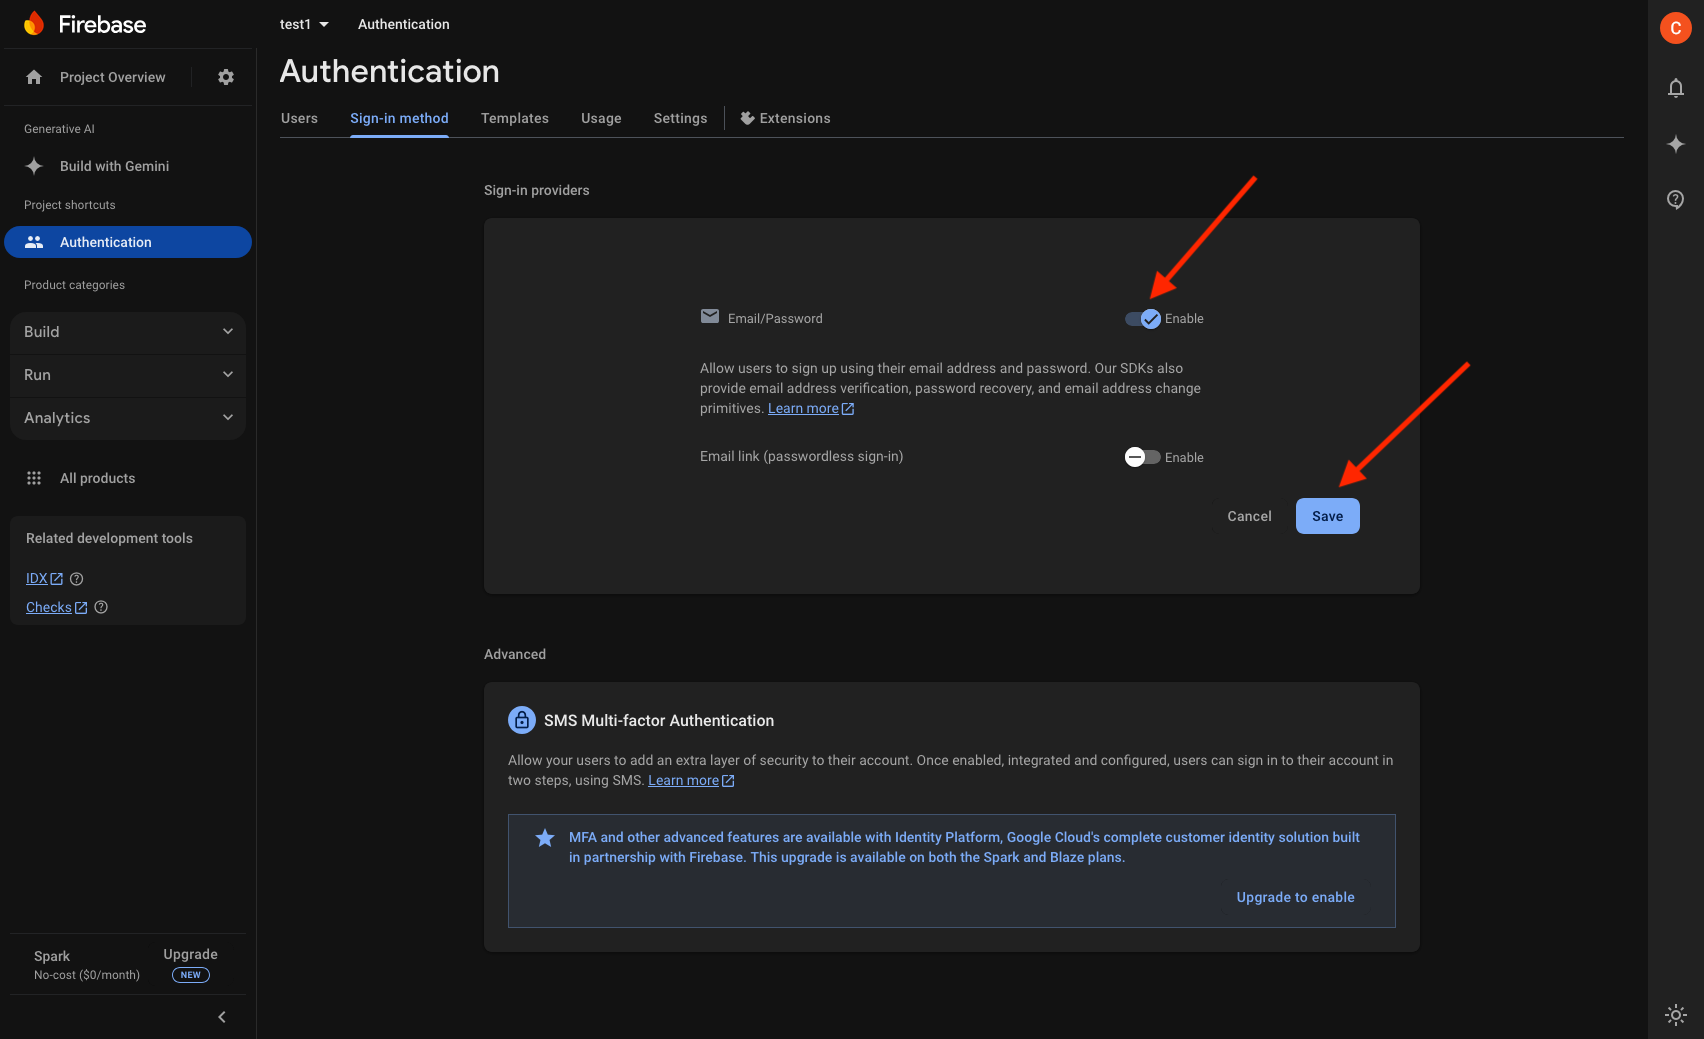Click the Build with Gemini sparkle icon
The height and width of the screenshot is (1039, 1704).
point(34,166)
